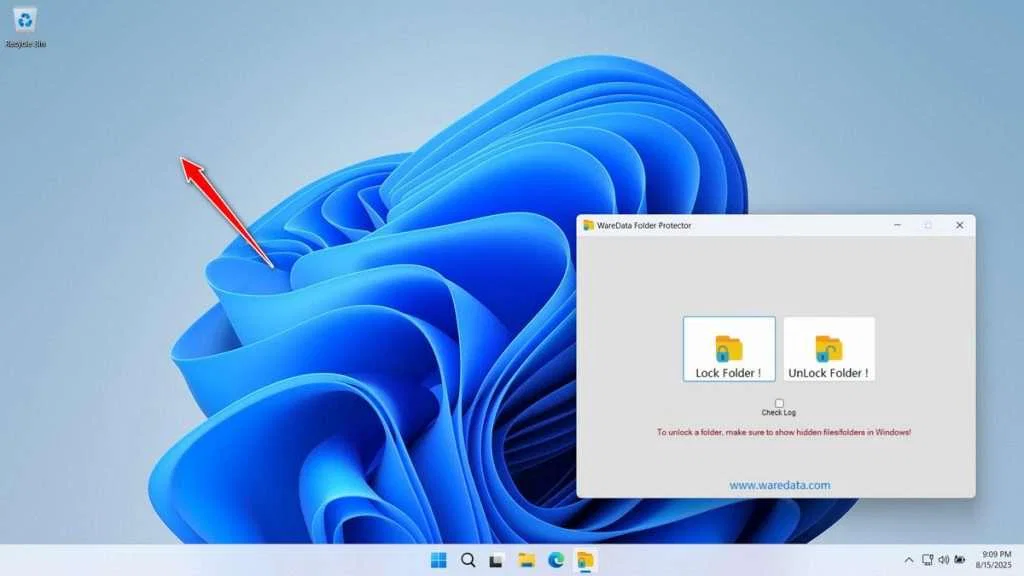Open File Explorer from the taskbar
This screenshot has height=576, width=1024.
click(528, 560)
